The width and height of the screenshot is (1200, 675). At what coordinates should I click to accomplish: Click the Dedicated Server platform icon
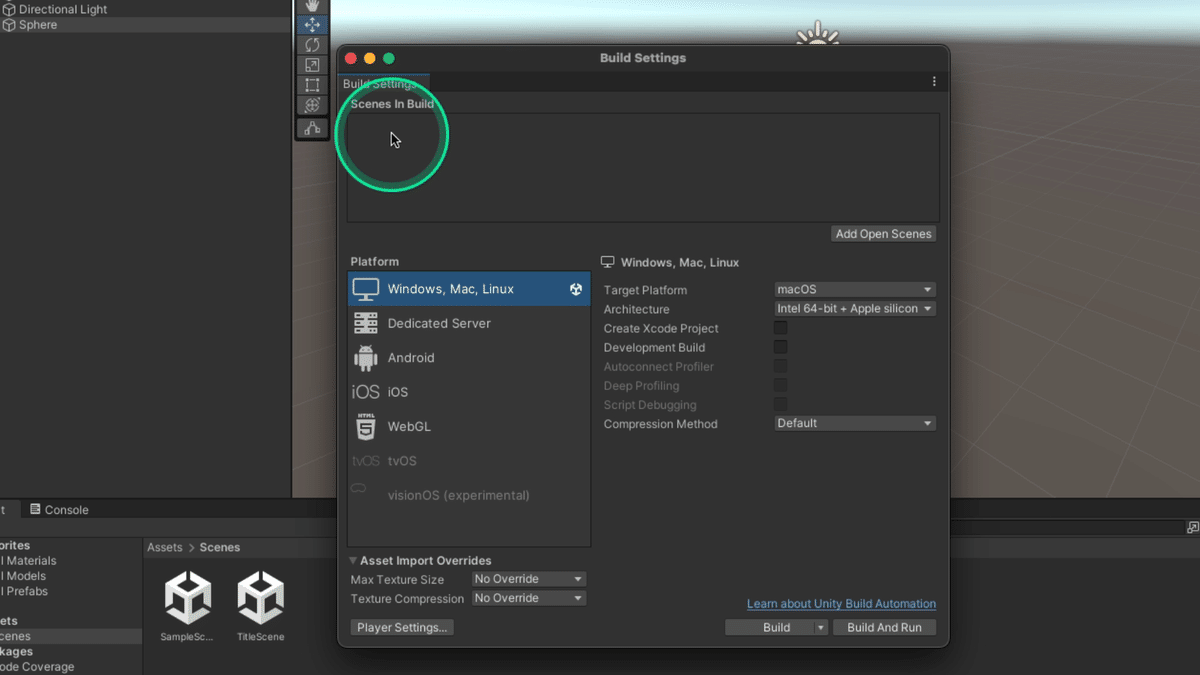tap(366, 323)
